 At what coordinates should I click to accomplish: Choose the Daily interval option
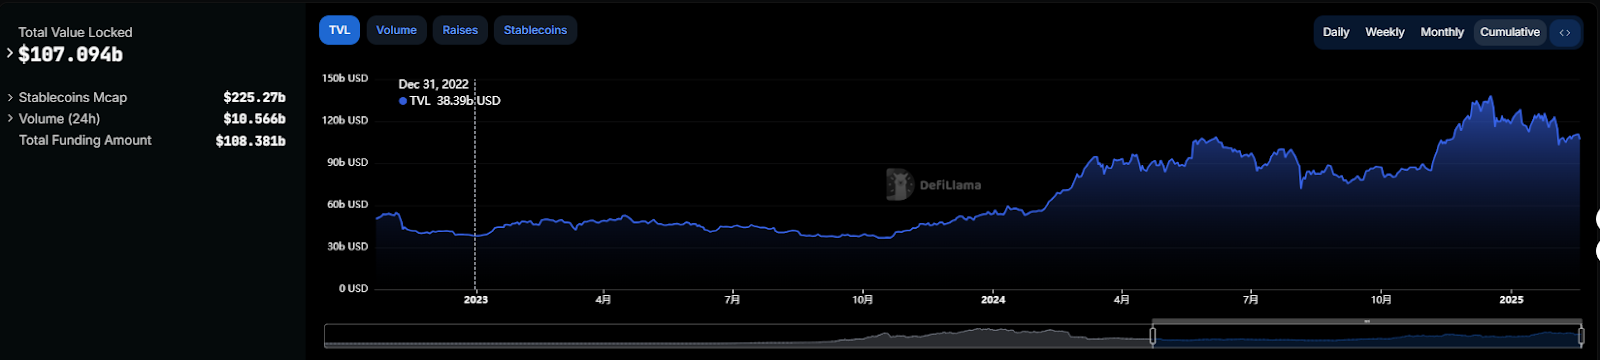pos(1336,32)
